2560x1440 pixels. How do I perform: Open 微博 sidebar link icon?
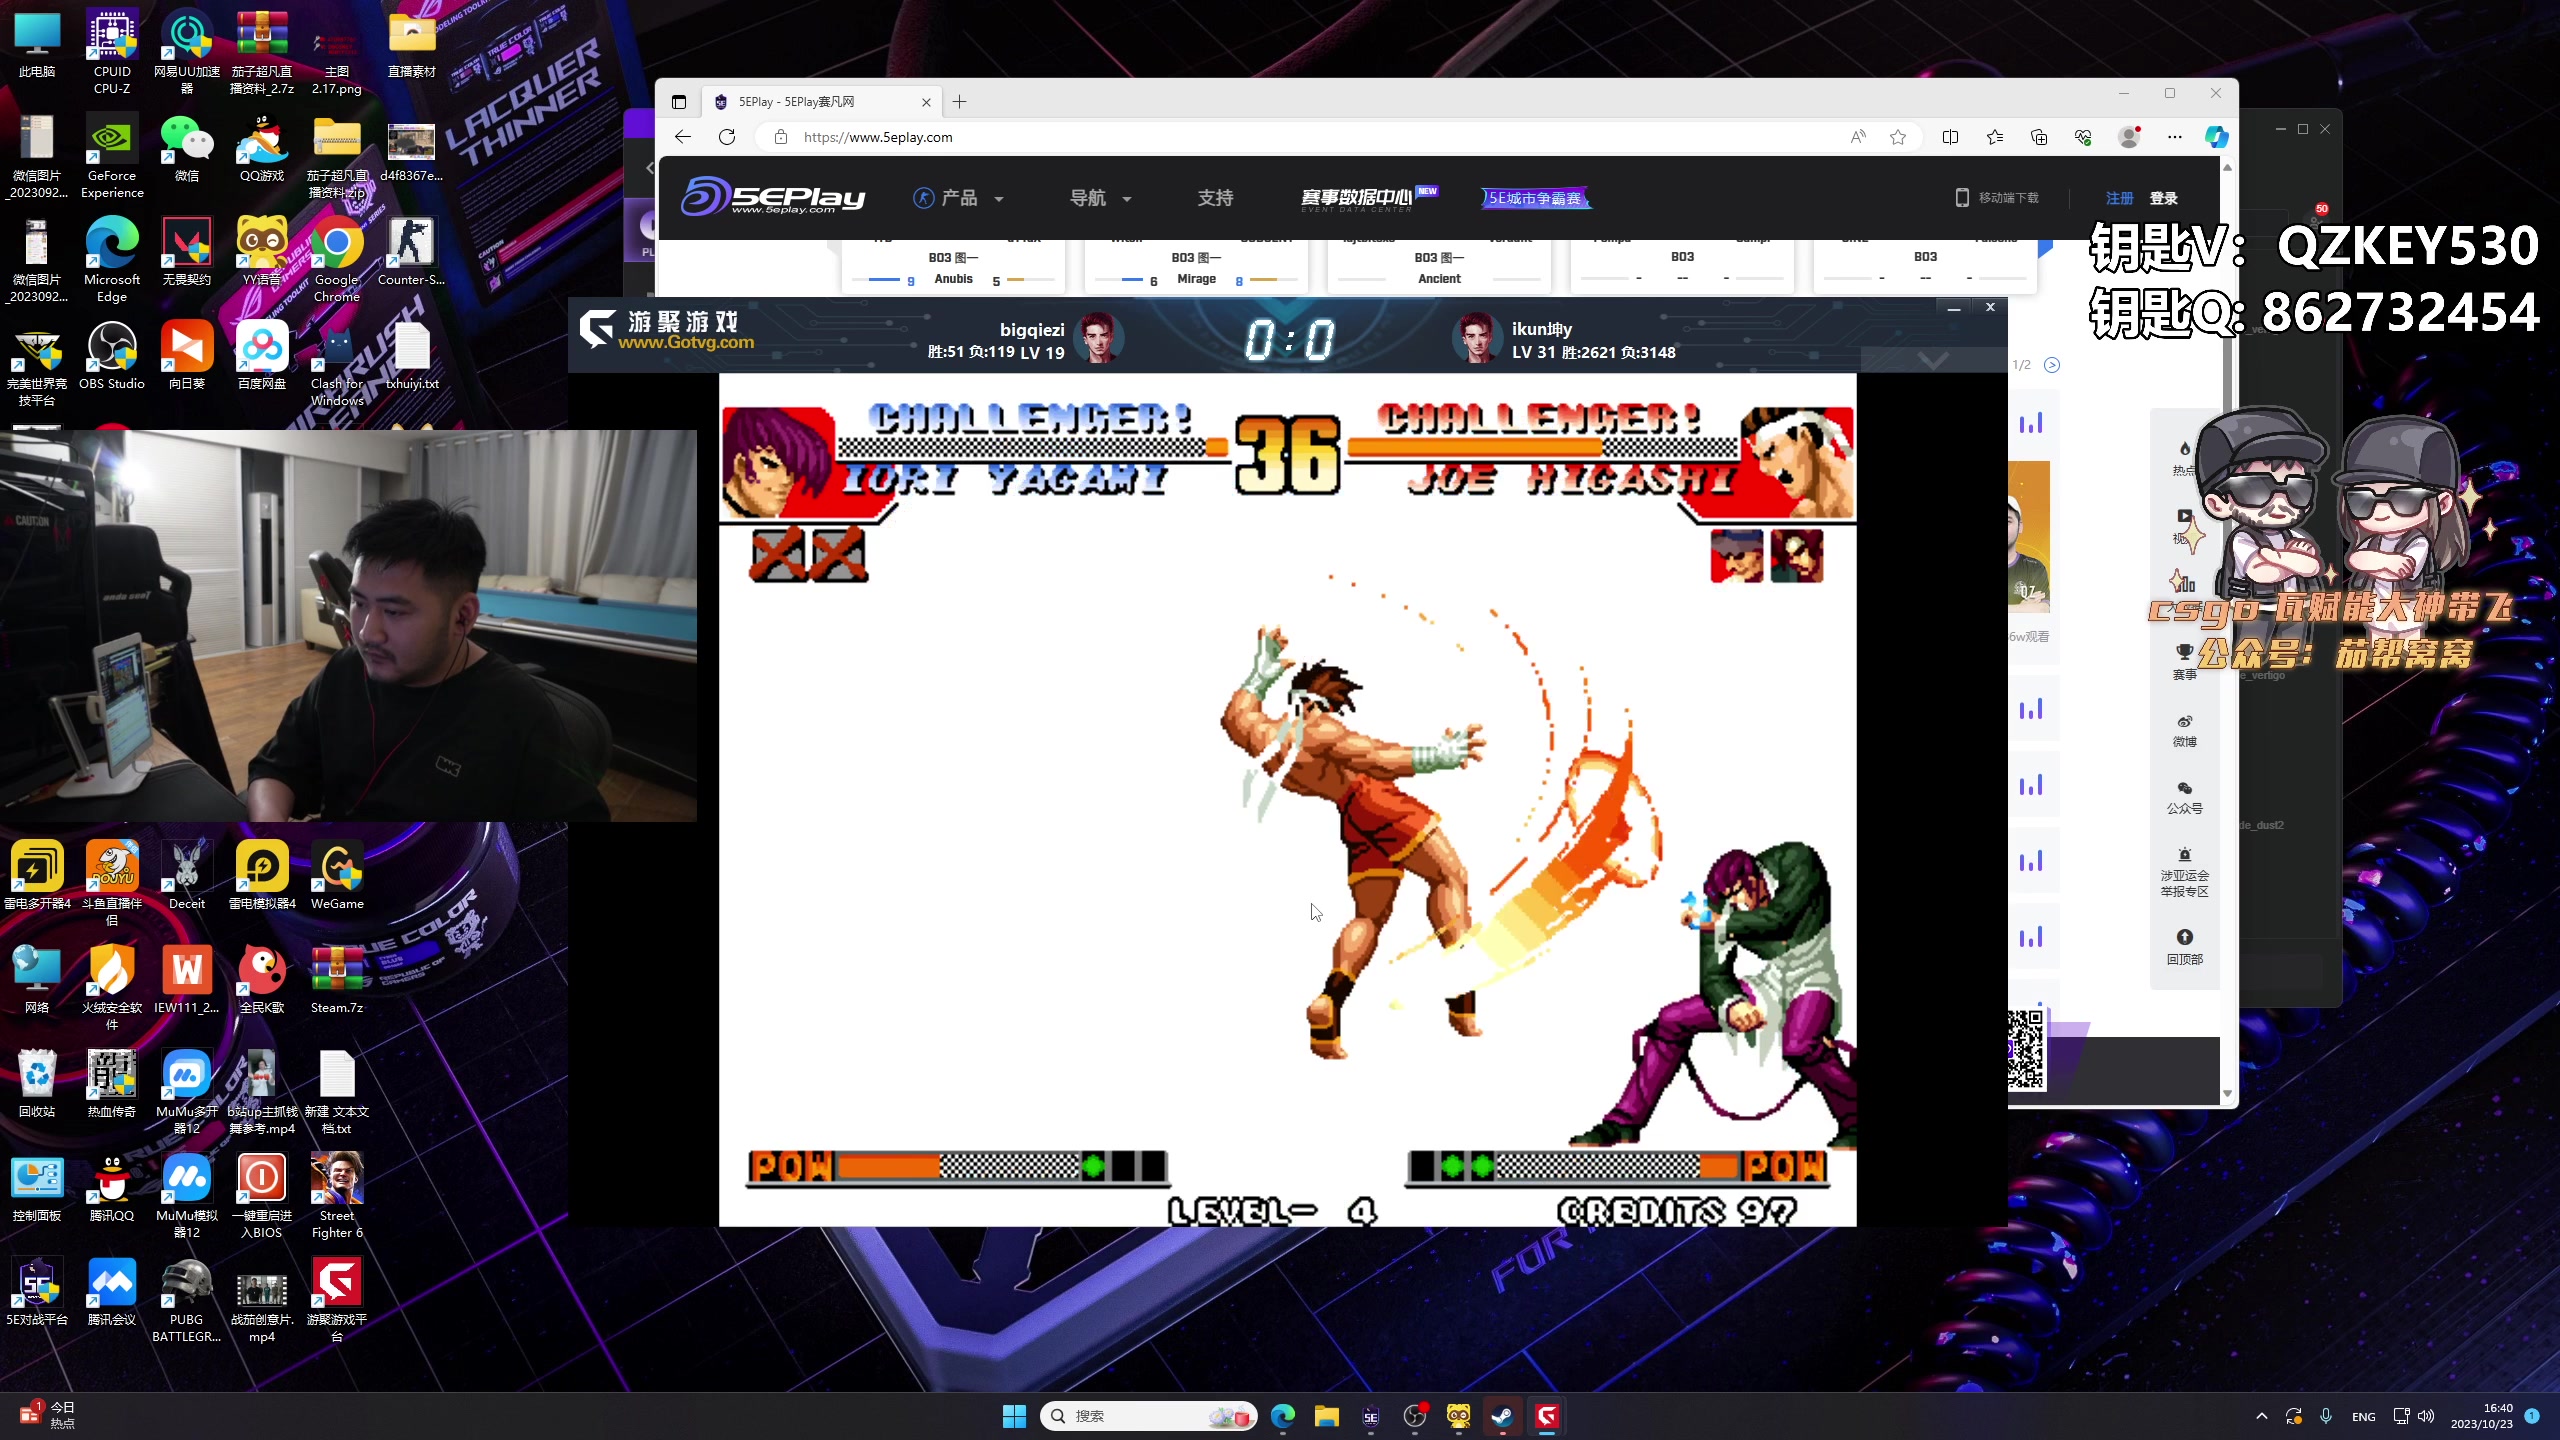coord(2185,730)
